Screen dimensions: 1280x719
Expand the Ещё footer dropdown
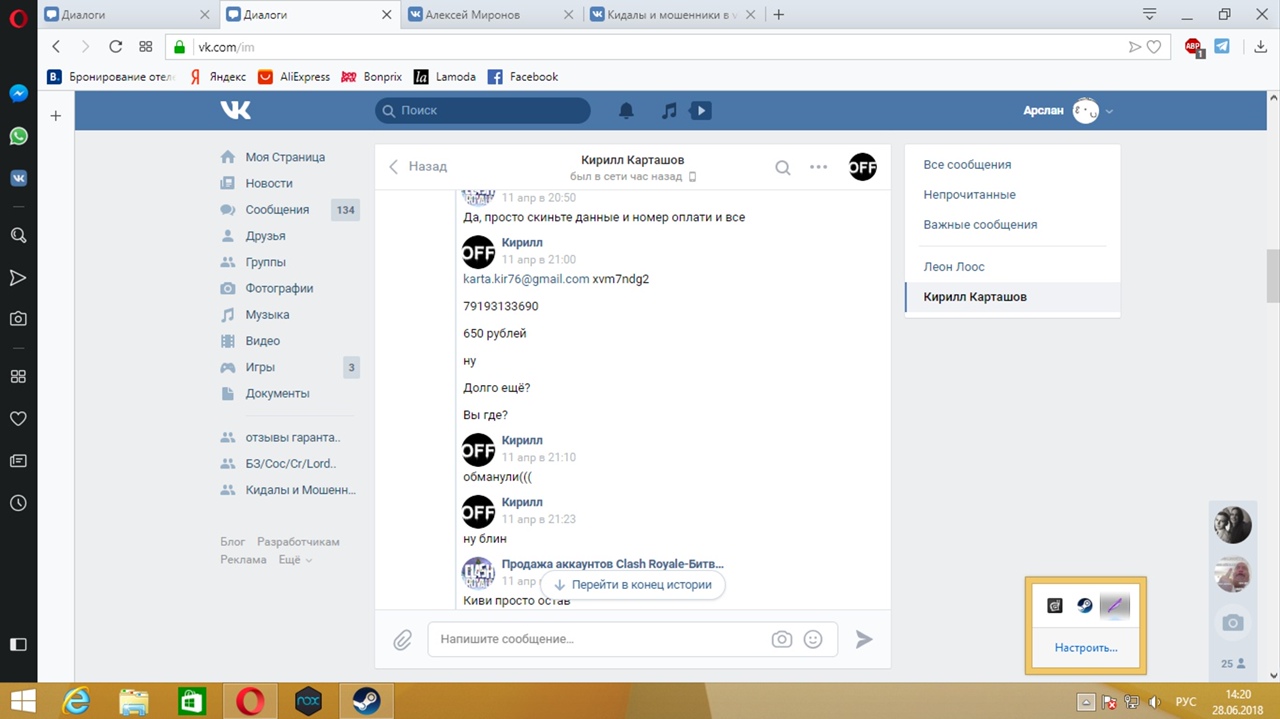pyautogui.click(x=295, y=560)
